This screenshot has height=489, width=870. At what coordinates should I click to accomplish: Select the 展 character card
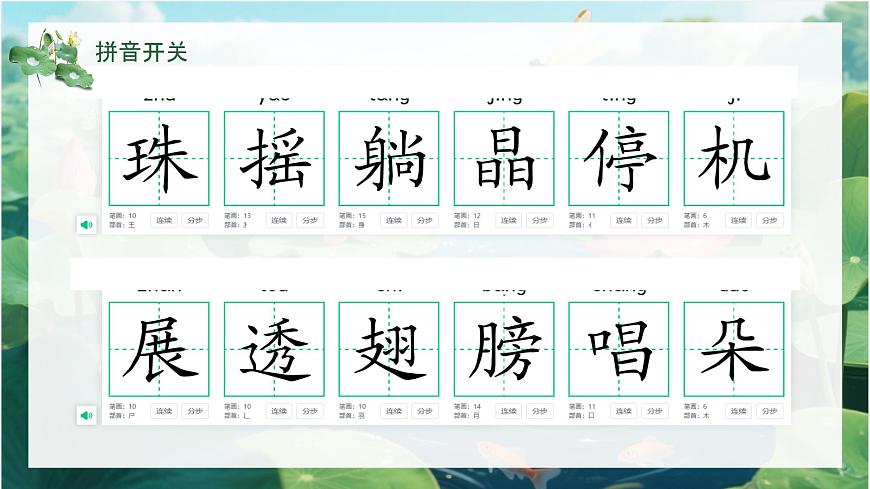click(159, 349)
